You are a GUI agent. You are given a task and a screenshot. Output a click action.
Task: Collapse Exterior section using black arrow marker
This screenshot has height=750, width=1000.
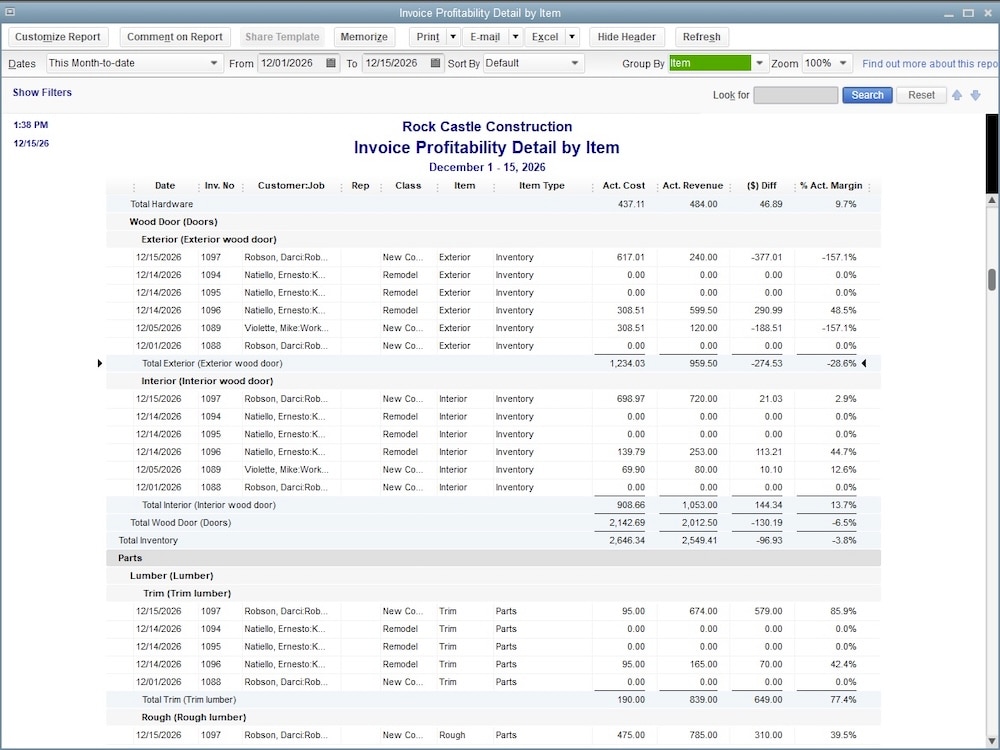[x=99, y=363]
